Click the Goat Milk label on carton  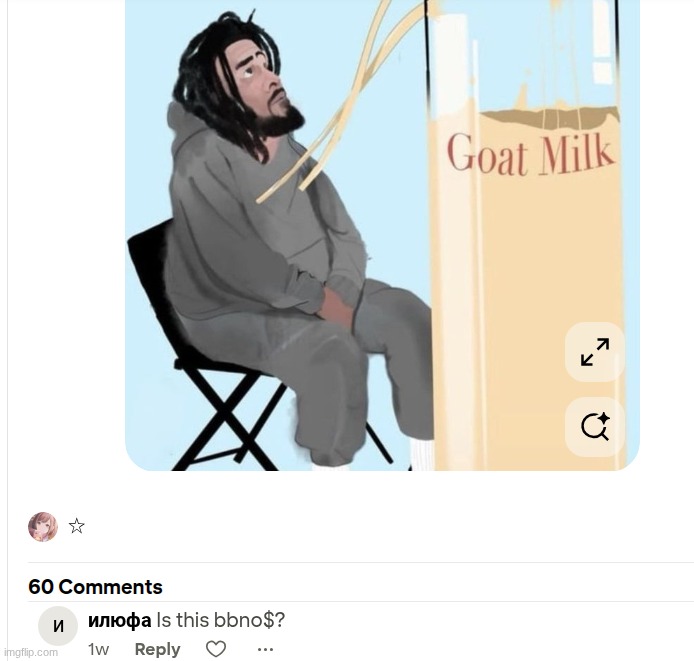(x=530, y=153)
